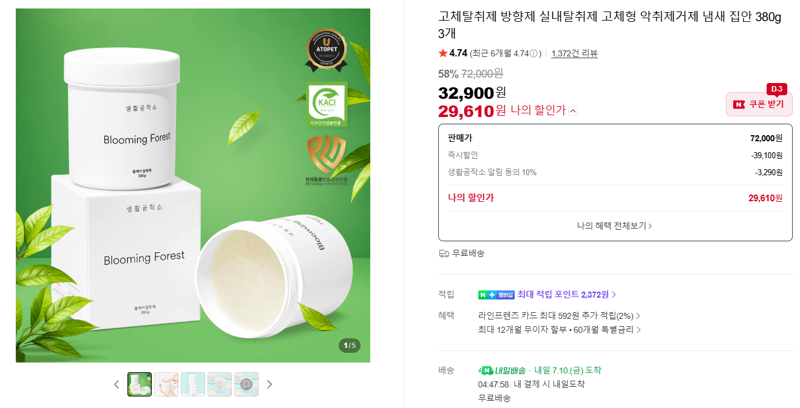Click the N+ 멤버십 membership badge icon

pyautogui.click(x=496, y=295)
